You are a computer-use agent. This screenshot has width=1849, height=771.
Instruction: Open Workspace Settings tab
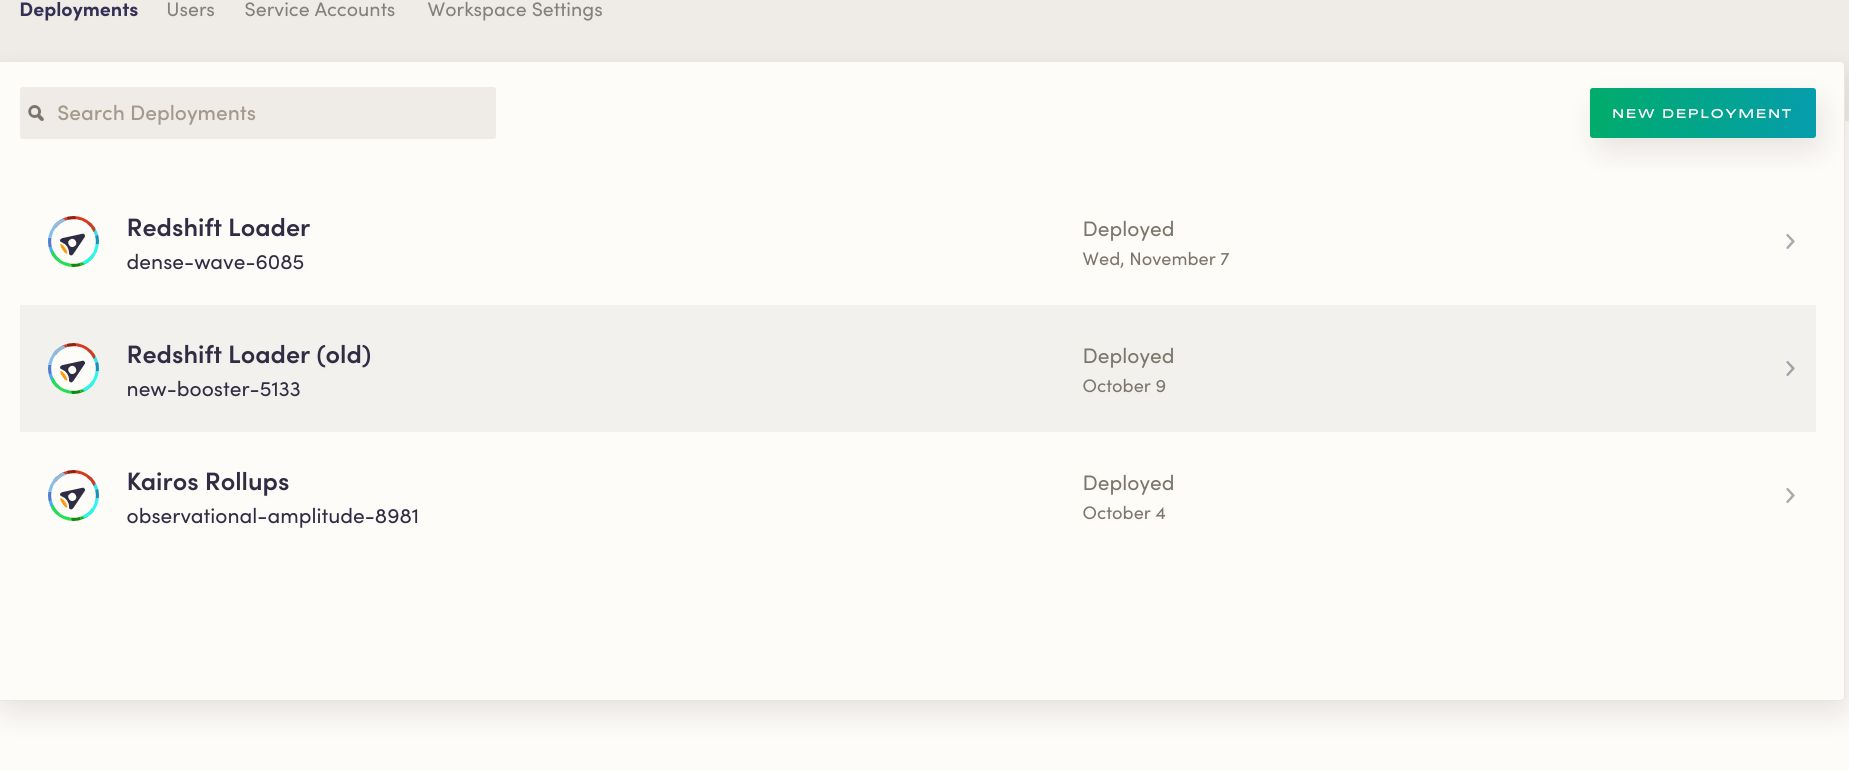515,10
